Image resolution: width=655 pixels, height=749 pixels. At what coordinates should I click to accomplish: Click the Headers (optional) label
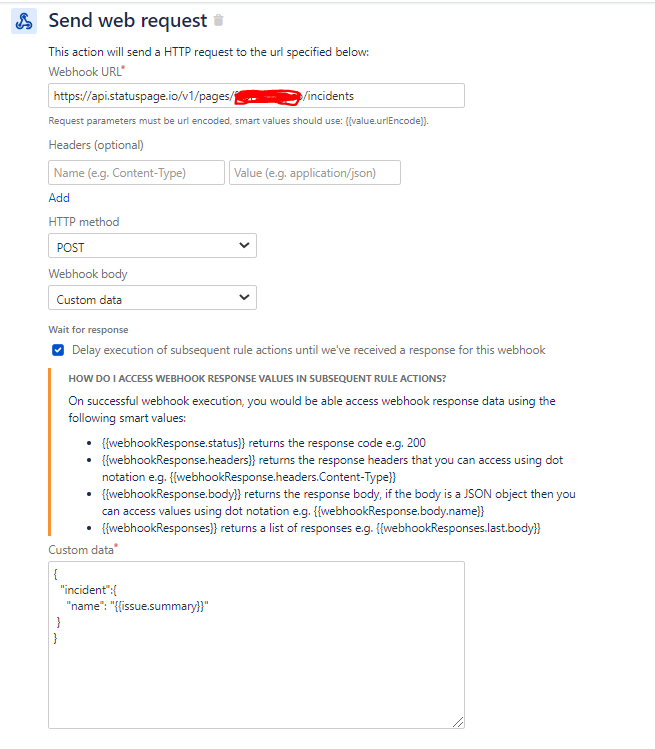pyautogui.click(x=96, y=145)
